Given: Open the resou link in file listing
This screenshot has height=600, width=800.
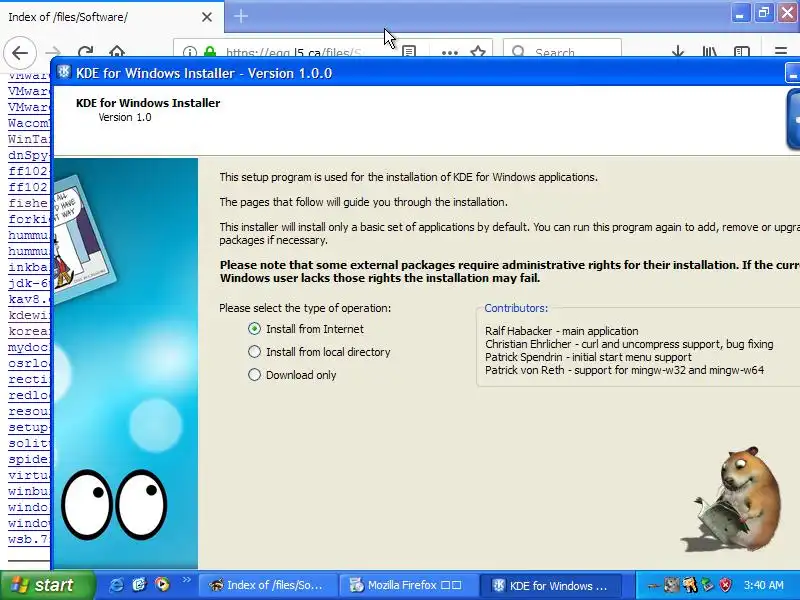Looking at the screenshot, I should pos(29,411).
